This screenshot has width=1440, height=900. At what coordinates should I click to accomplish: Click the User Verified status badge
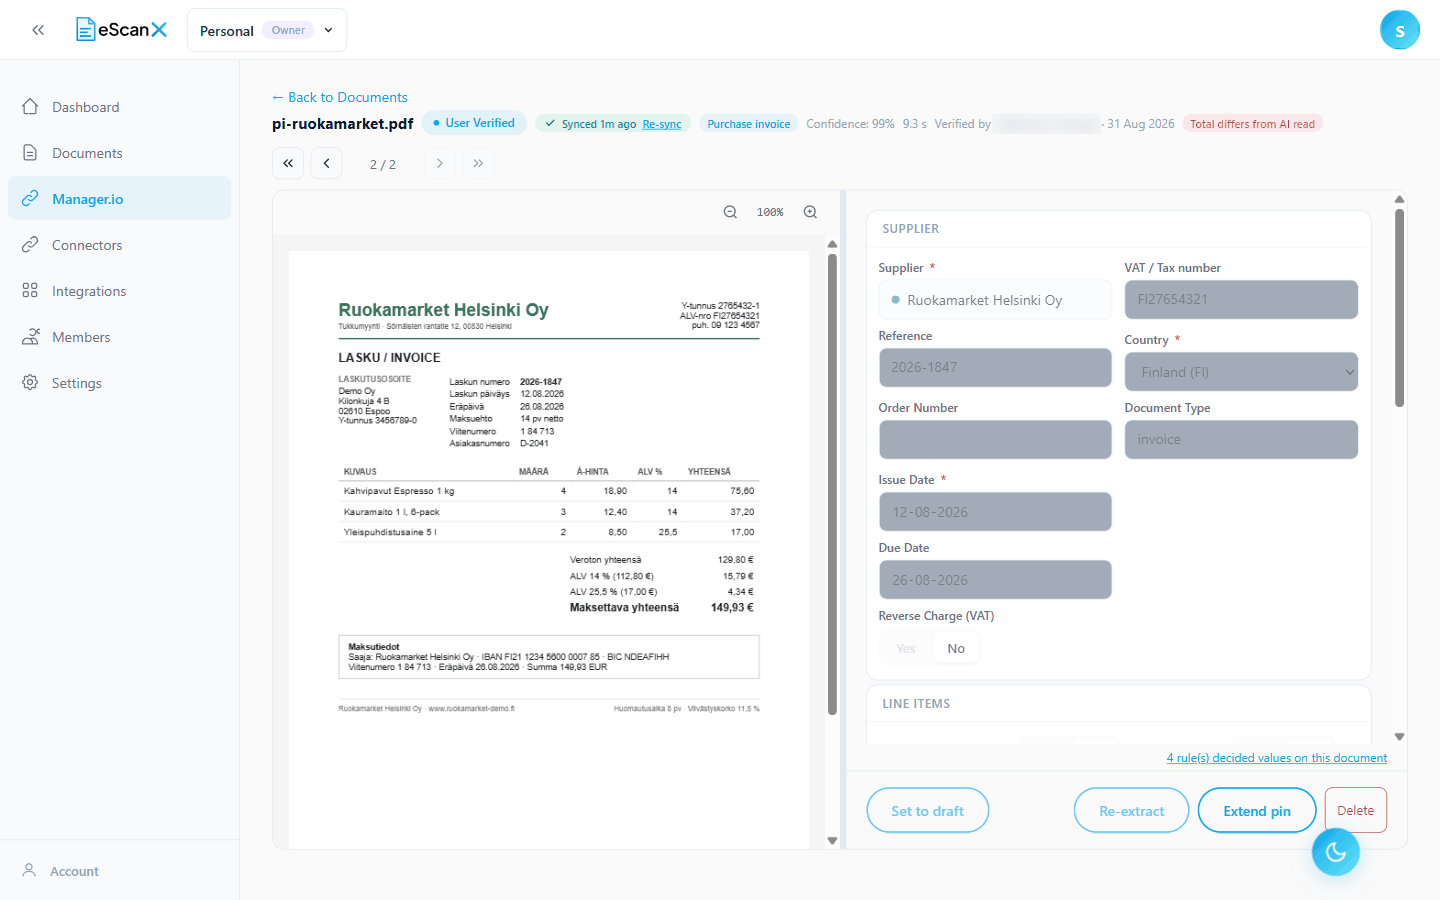point(474,123)
